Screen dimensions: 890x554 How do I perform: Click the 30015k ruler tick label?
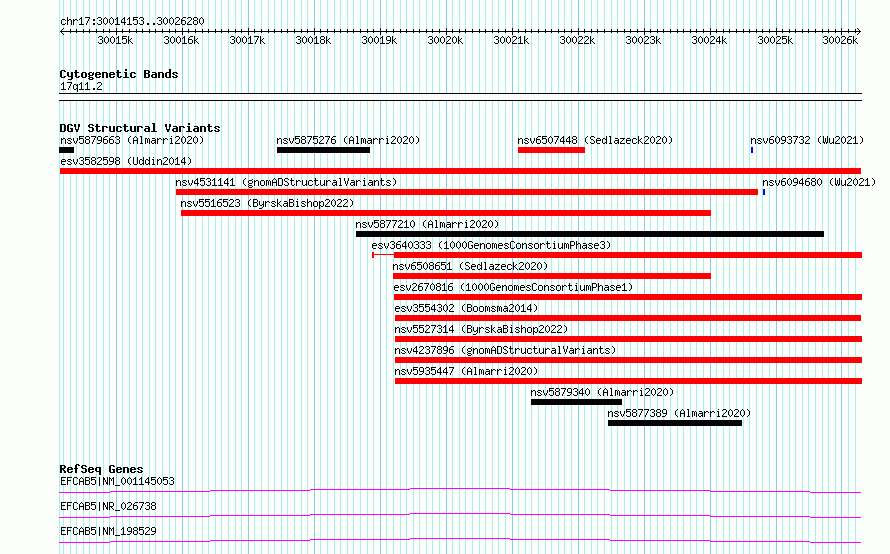coord(115,40)
